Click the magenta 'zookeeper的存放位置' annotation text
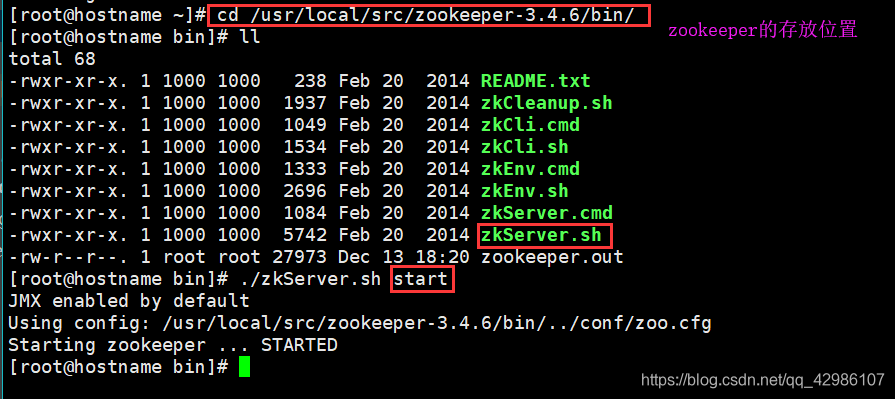Image resolution: width=895 pixels, height=399 pixels. tap(763, 30)
